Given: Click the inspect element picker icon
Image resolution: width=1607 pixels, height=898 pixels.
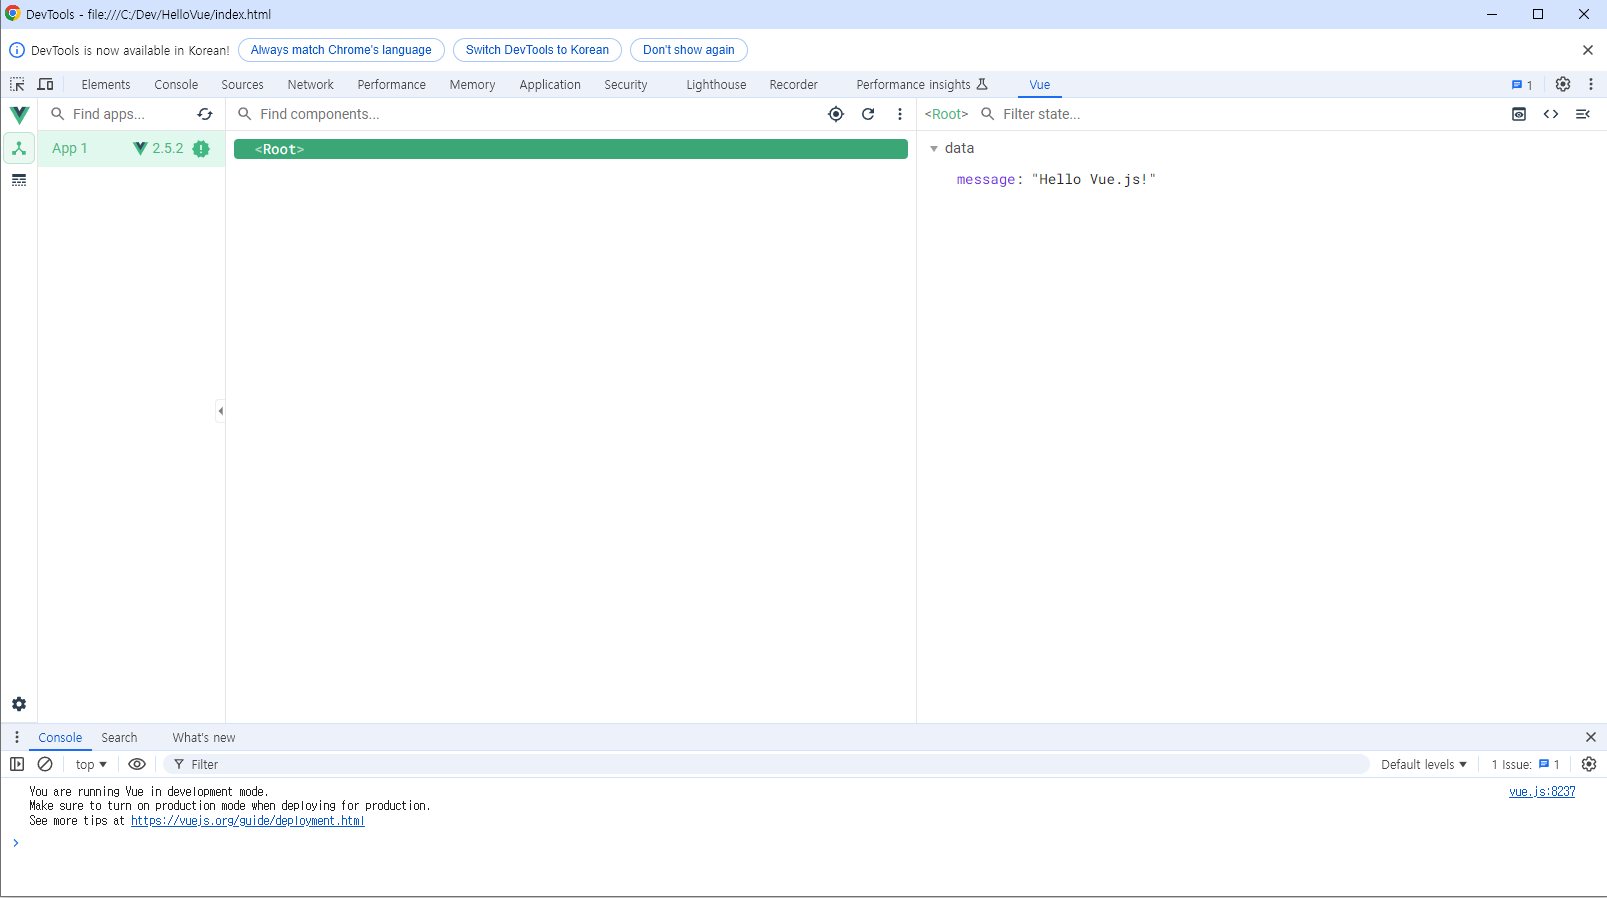Looking at the screenshot, I should pyautogui.click(x=17, y=84).
